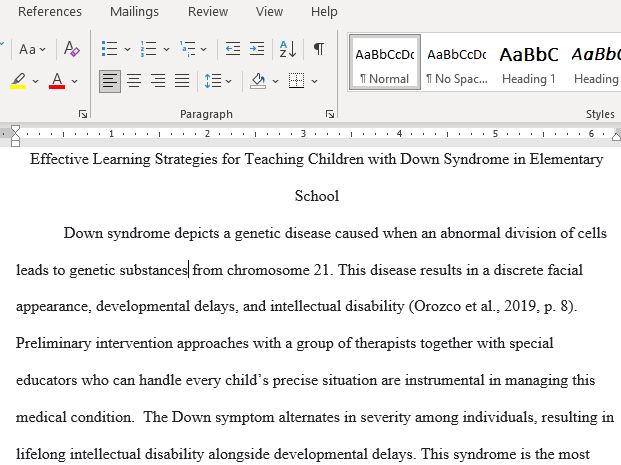The width and height of the screenshot is (621, 465).
Task: Click the left indent marker on ruler
Action: [15, 142]
